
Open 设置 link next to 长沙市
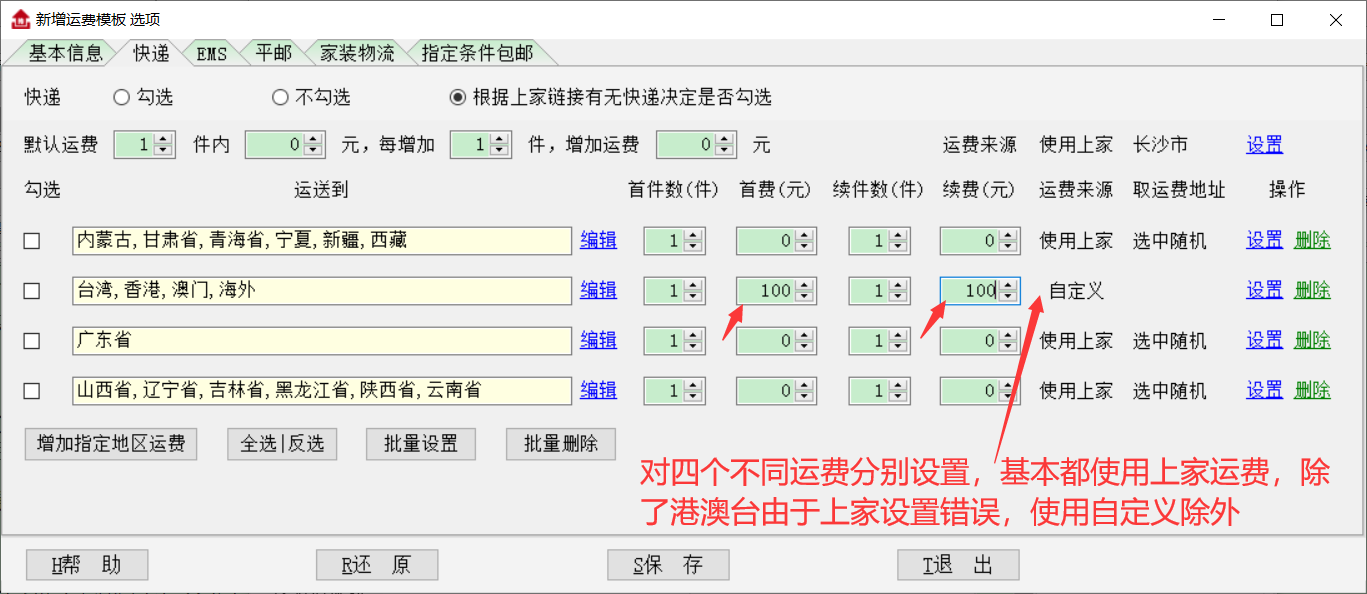pyautogui.click(x=1264, y=145)
